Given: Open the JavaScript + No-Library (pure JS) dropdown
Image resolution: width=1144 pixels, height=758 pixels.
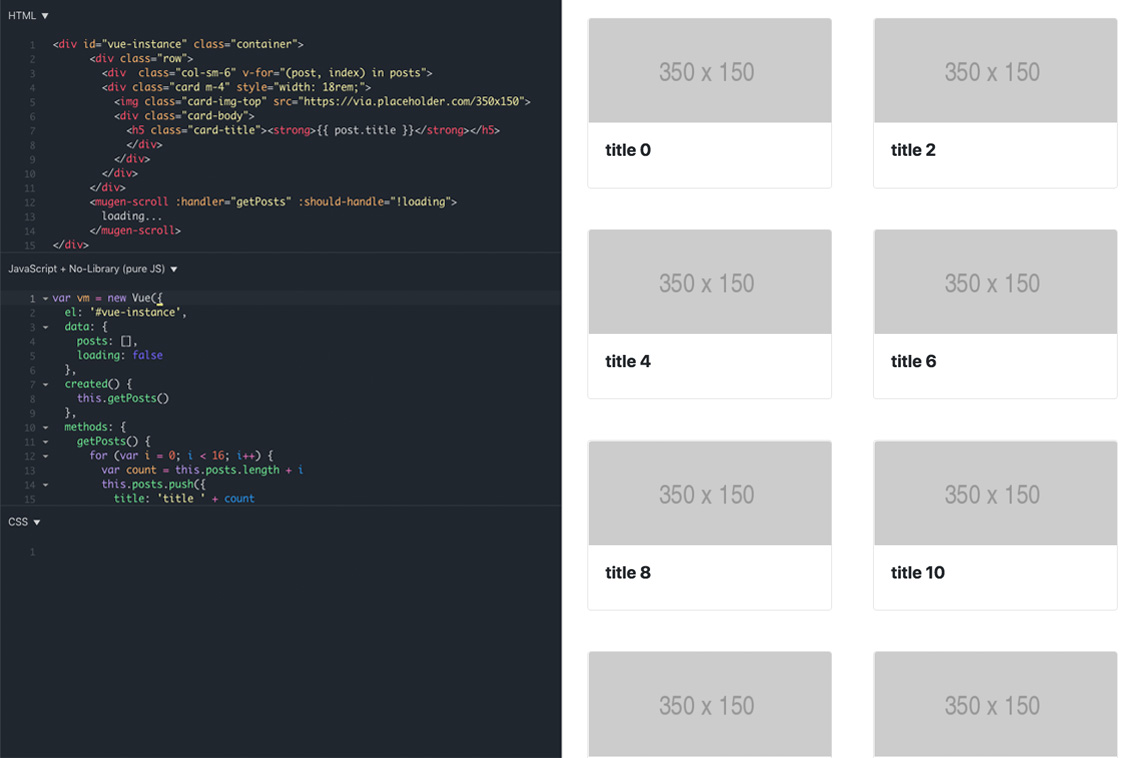Looking at the screenshot, I should 93,268.
